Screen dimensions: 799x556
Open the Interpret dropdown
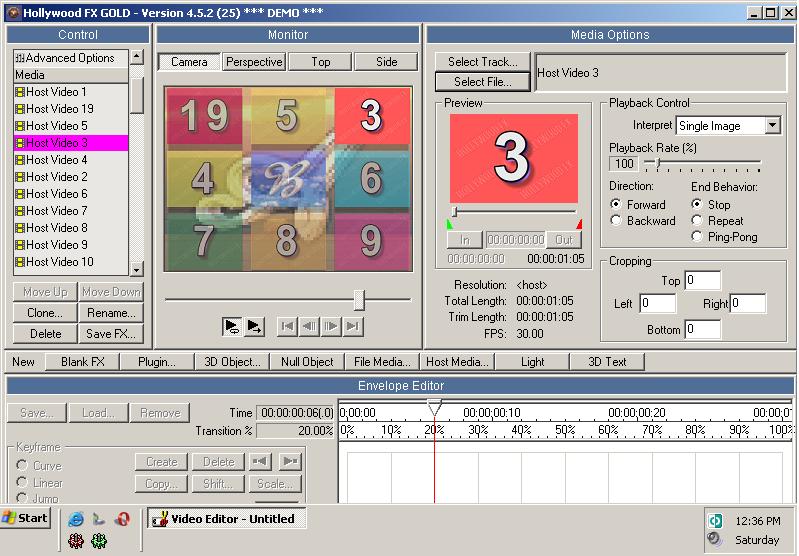pos(773,125)
